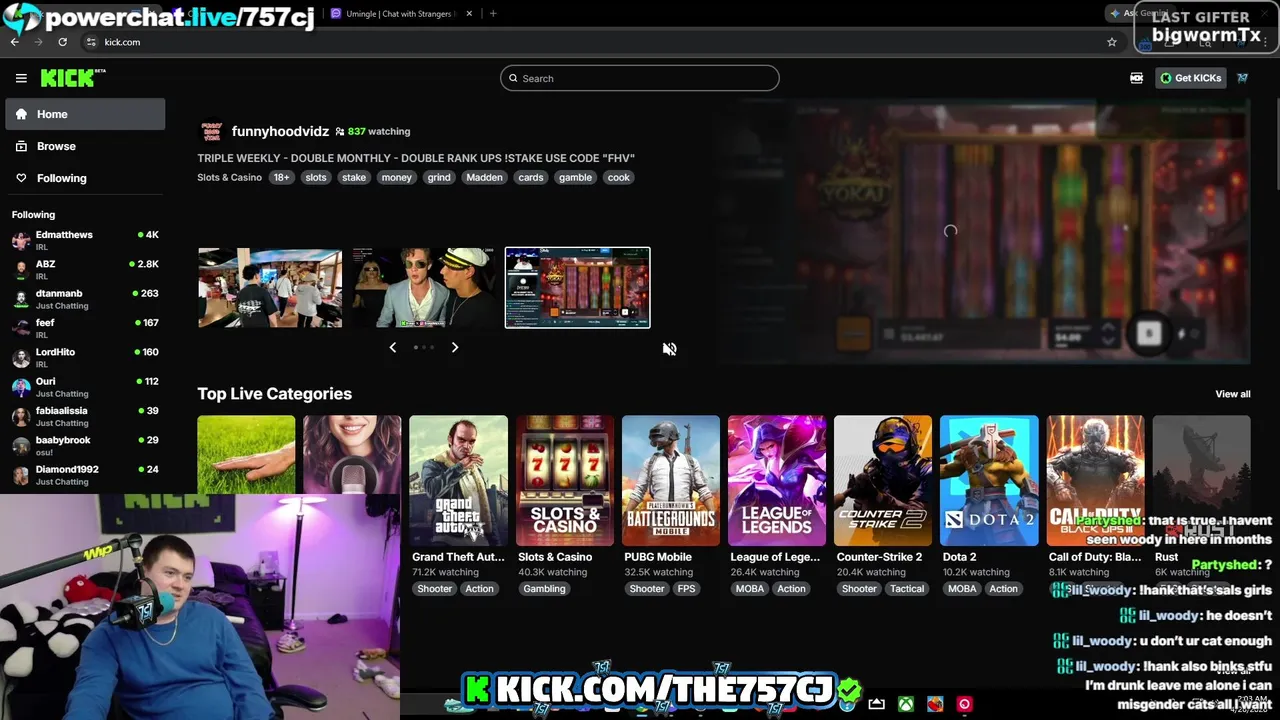Open the Slots & Casino link under stream title
The image size is (1280, 720).
pos(229,177)
